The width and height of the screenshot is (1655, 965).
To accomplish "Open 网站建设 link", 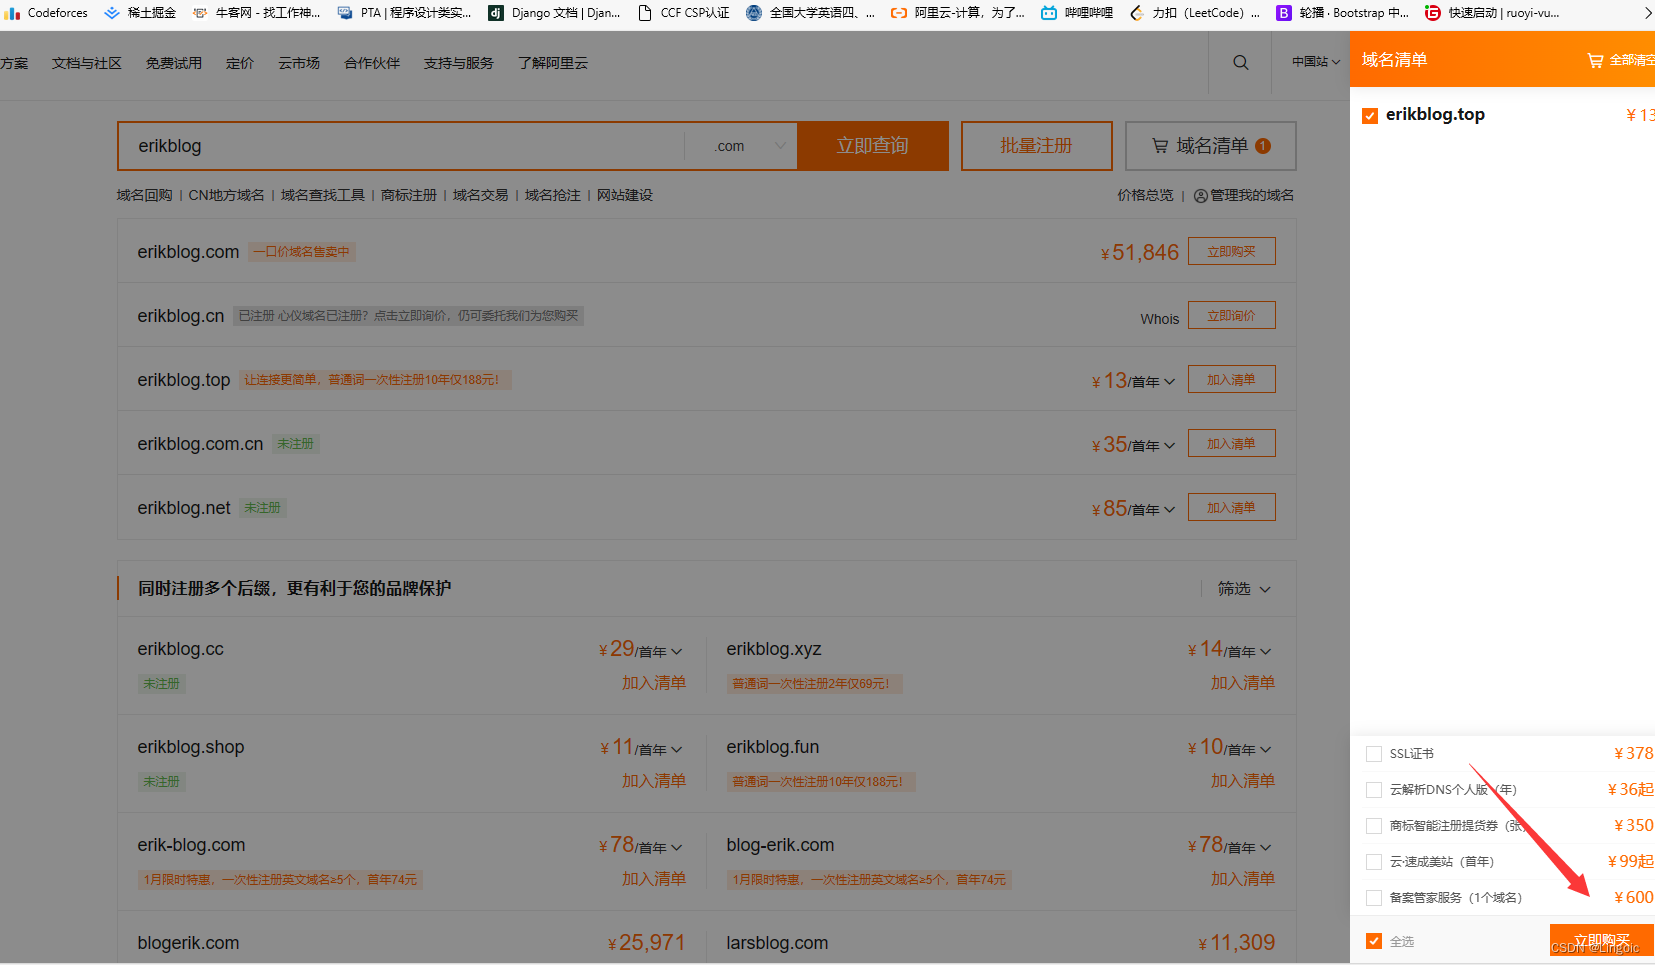I will [x=625, y=195].
